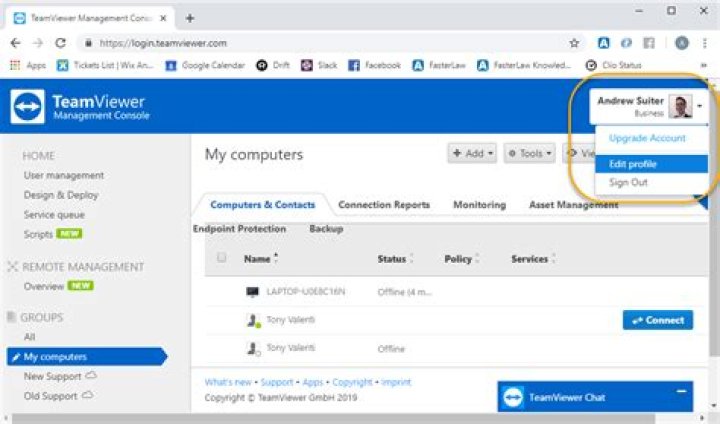Sort the table by Services column

point(534,259)
